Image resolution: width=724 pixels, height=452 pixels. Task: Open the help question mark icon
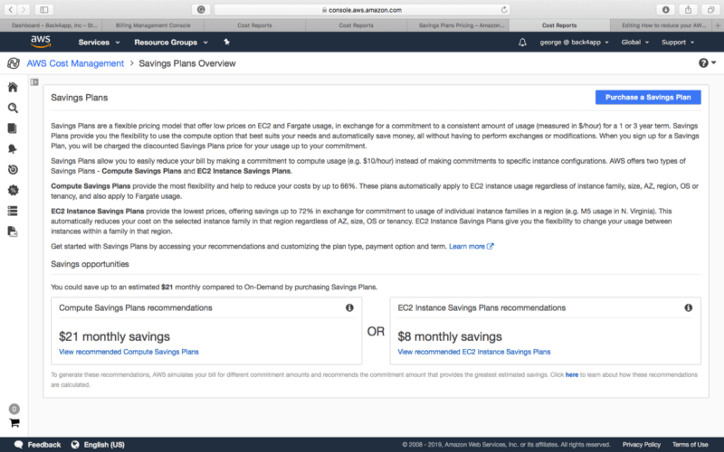[x=703, y=63]
